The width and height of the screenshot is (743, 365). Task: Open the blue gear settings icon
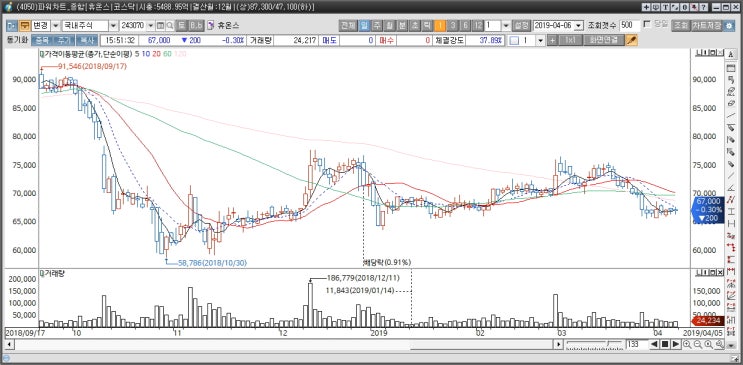tap(730, 26)
